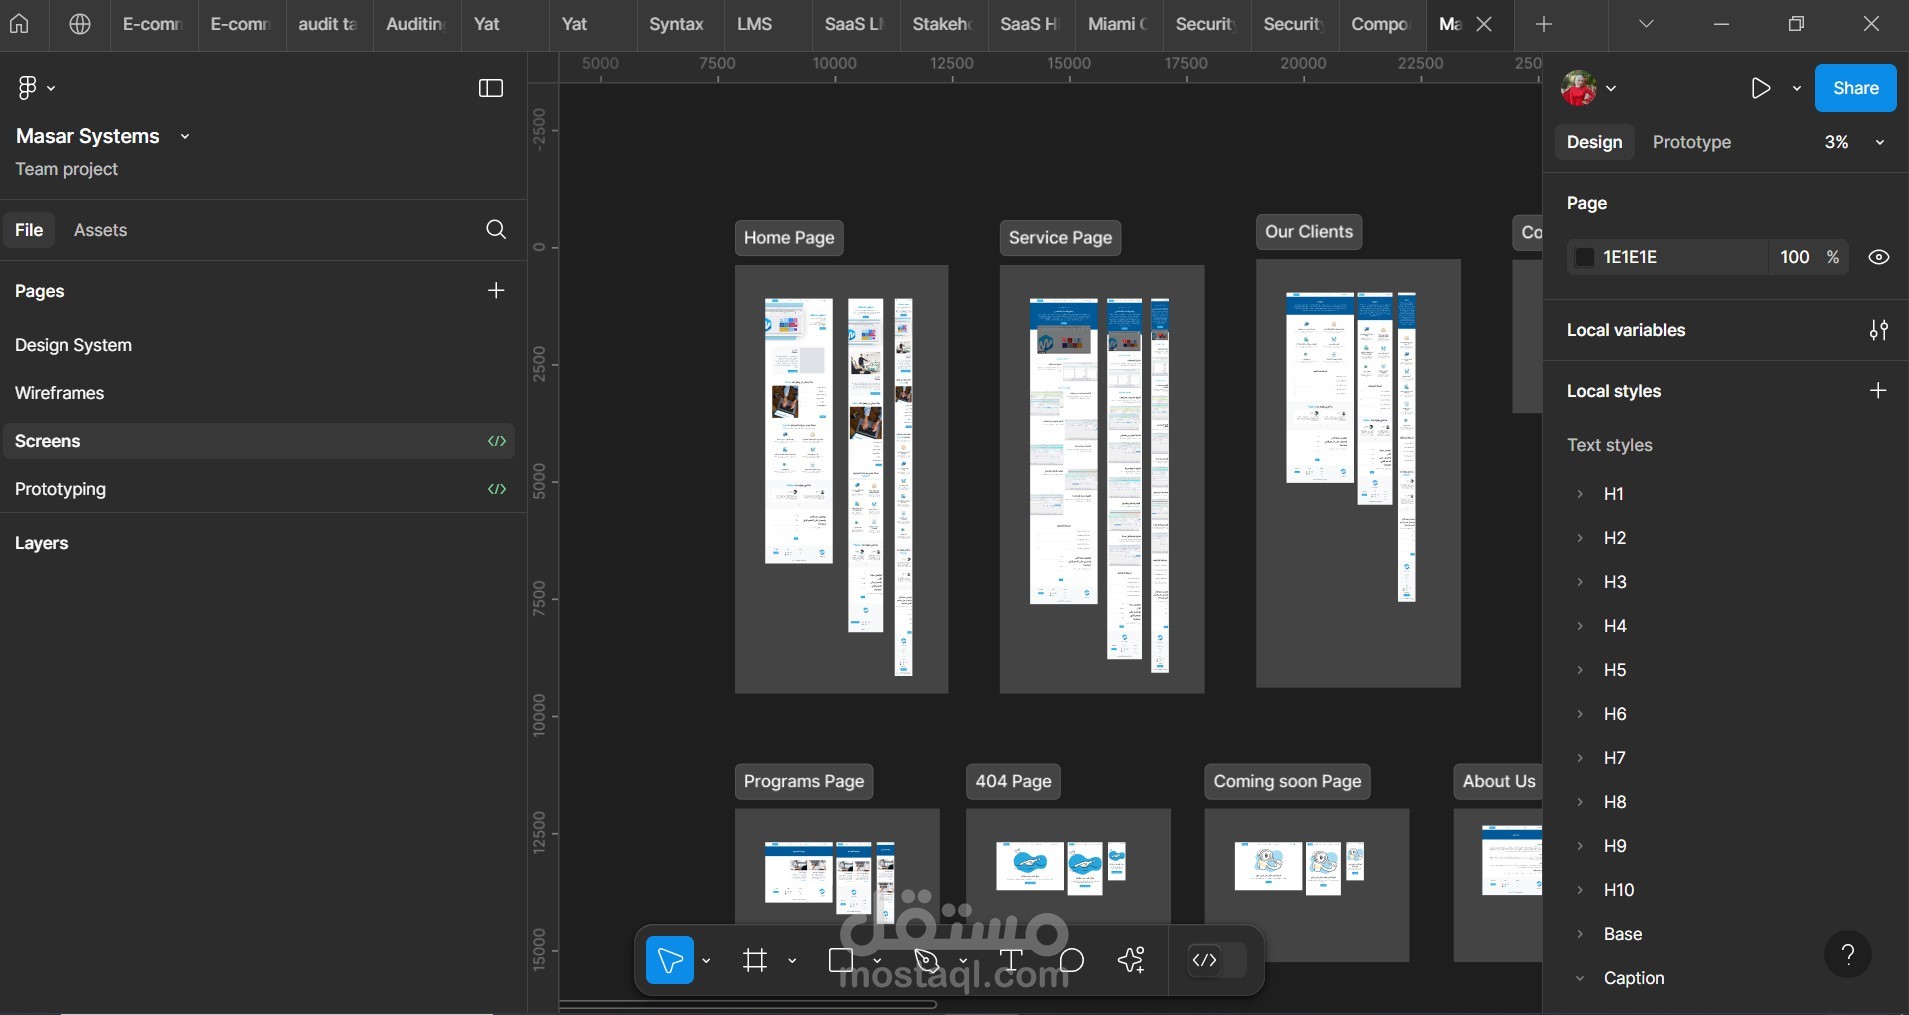Toggle the sidebar panel layout icon

(491, 88)
